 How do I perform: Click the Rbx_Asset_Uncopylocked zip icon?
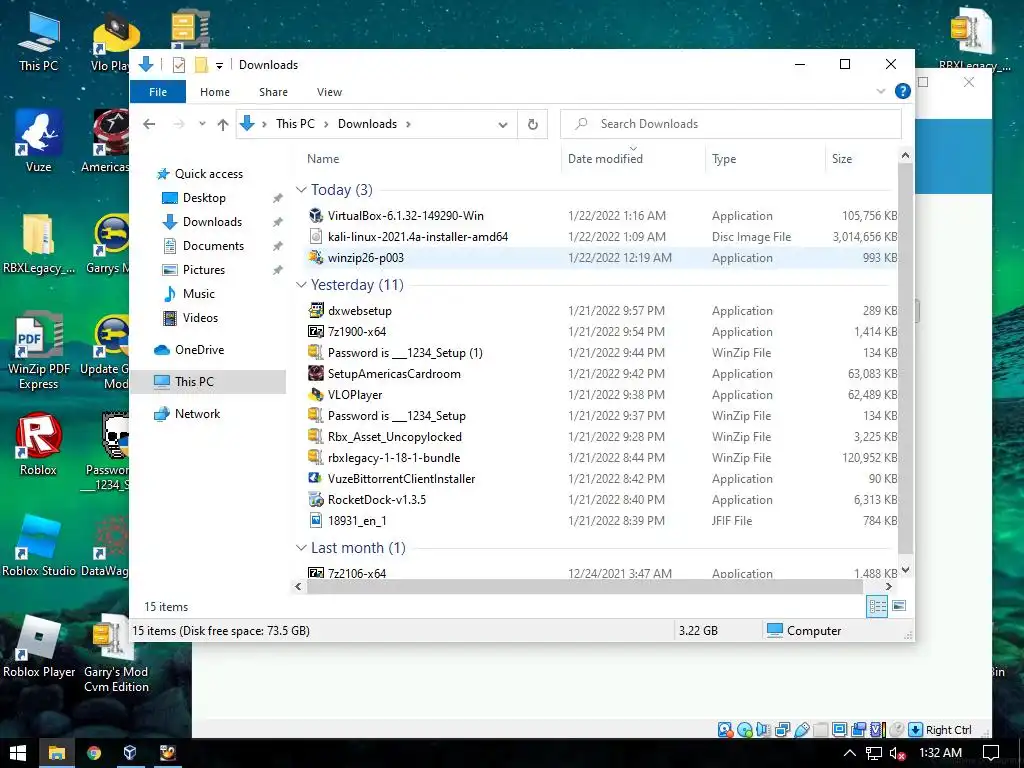click(316, 436)
